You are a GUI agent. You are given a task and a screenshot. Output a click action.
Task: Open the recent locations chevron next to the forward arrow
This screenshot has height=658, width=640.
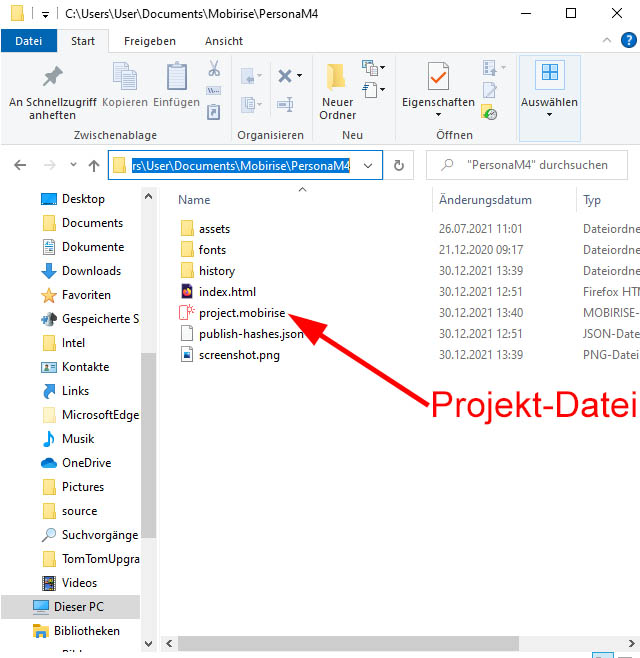coord(73,166)
